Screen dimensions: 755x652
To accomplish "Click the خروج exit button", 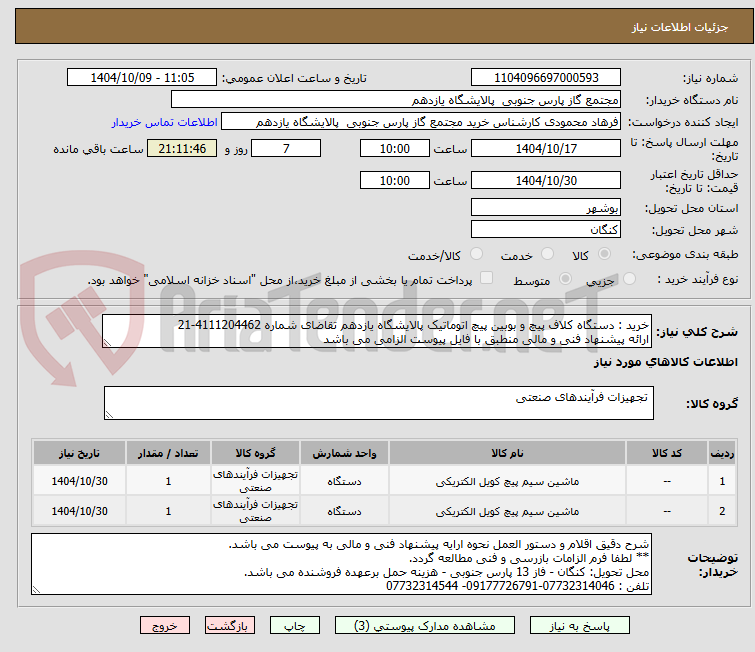I will [165, 626].
